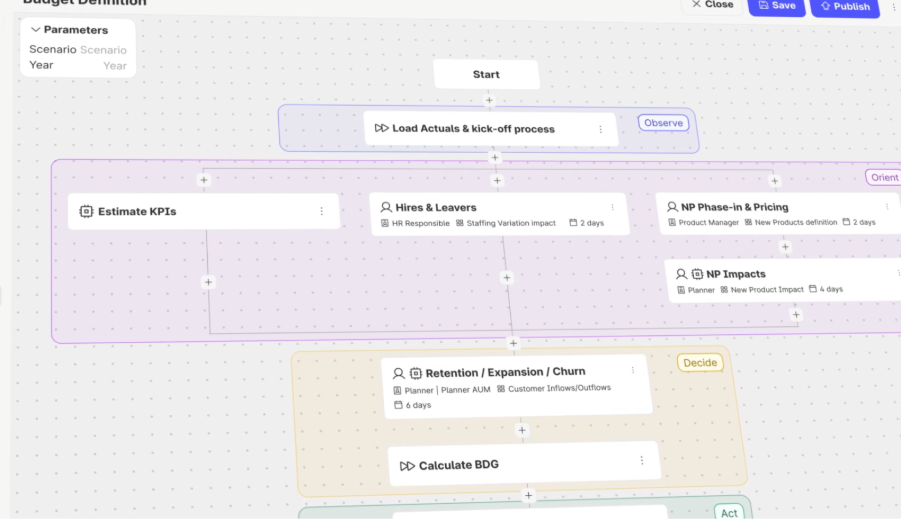Viewport: 901px width, 519px height.
Task: Add a step above Estimate KPIs
Action: coord(203,180)
